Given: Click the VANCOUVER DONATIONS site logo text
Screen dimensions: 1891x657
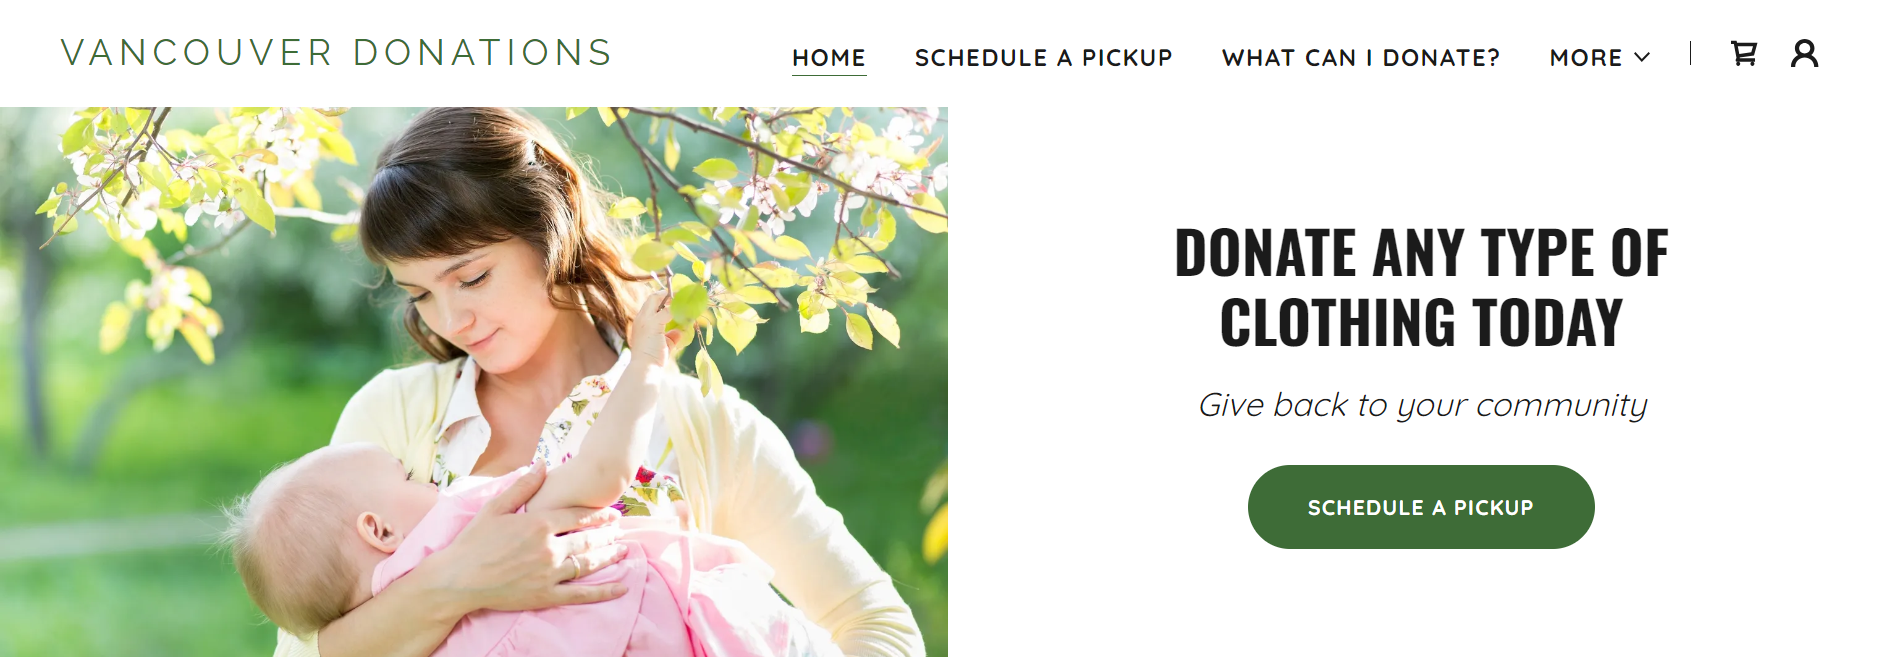Looking at the screenshot, I should (x=336, y=53).
